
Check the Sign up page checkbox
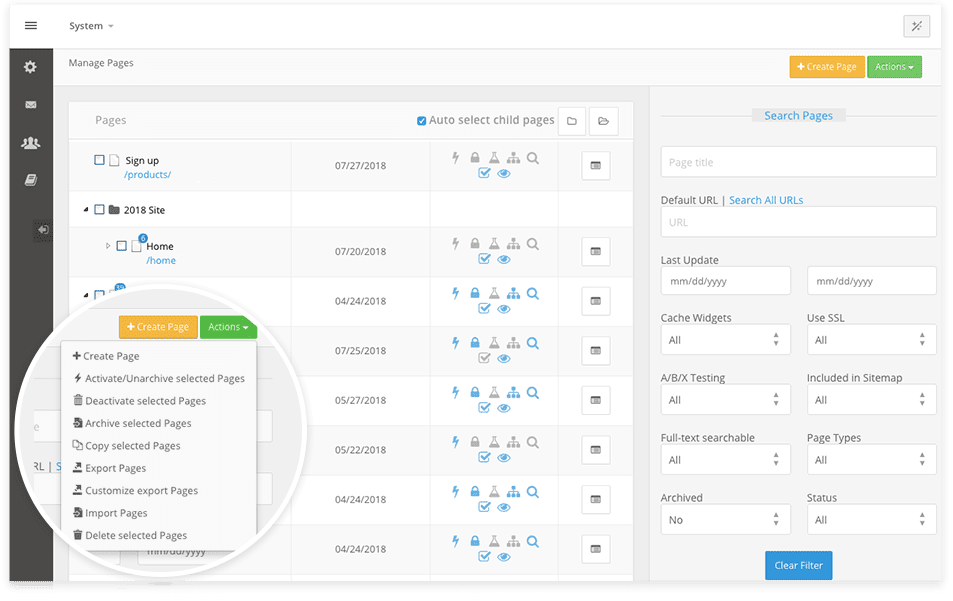click(x=99, y=160)
